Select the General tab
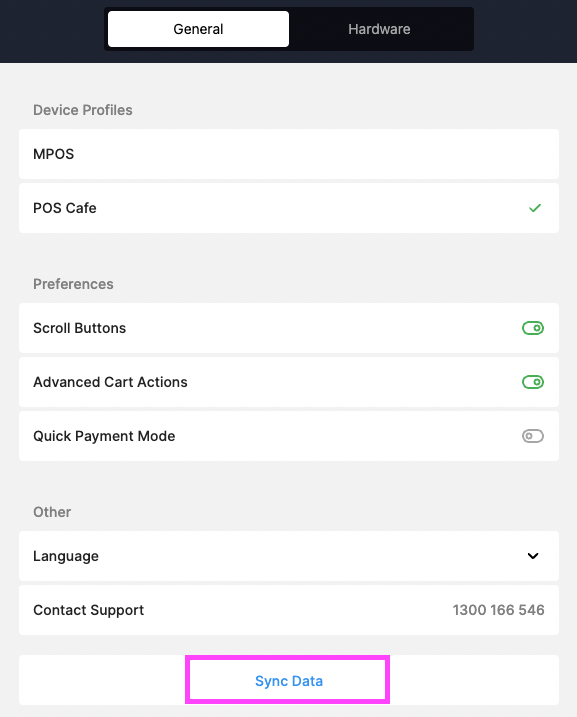 [198, 29]
